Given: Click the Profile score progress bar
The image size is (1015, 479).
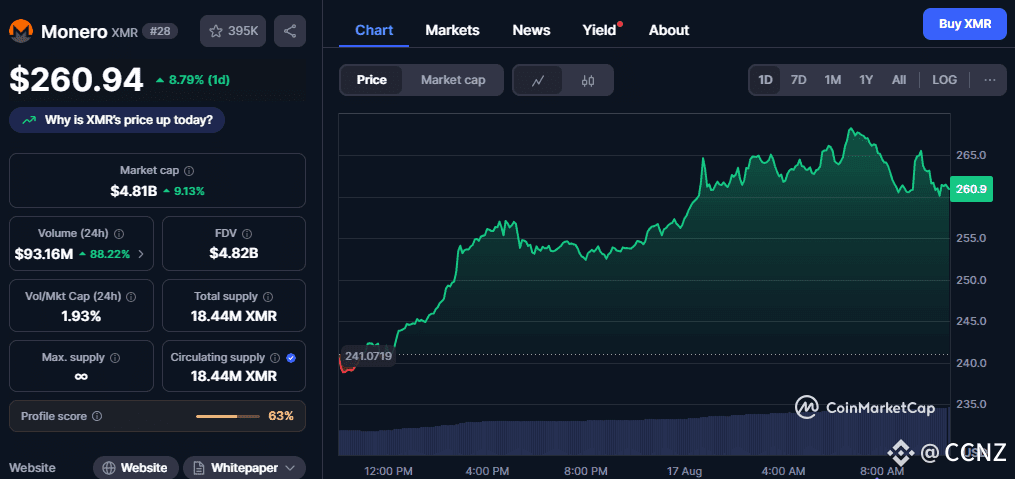Looking at the screenshot, I should click(x=227, y=416).
